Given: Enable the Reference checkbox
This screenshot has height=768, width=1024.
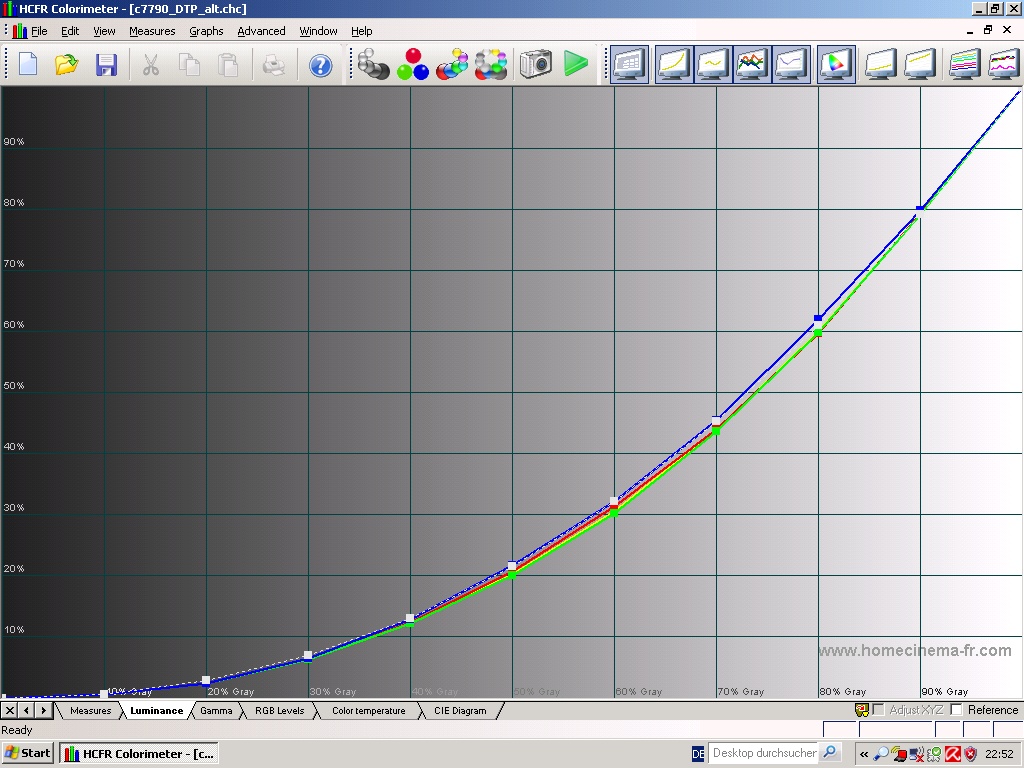Looking at the screenshot, I should pyautogui.click(x=956, y=710).
